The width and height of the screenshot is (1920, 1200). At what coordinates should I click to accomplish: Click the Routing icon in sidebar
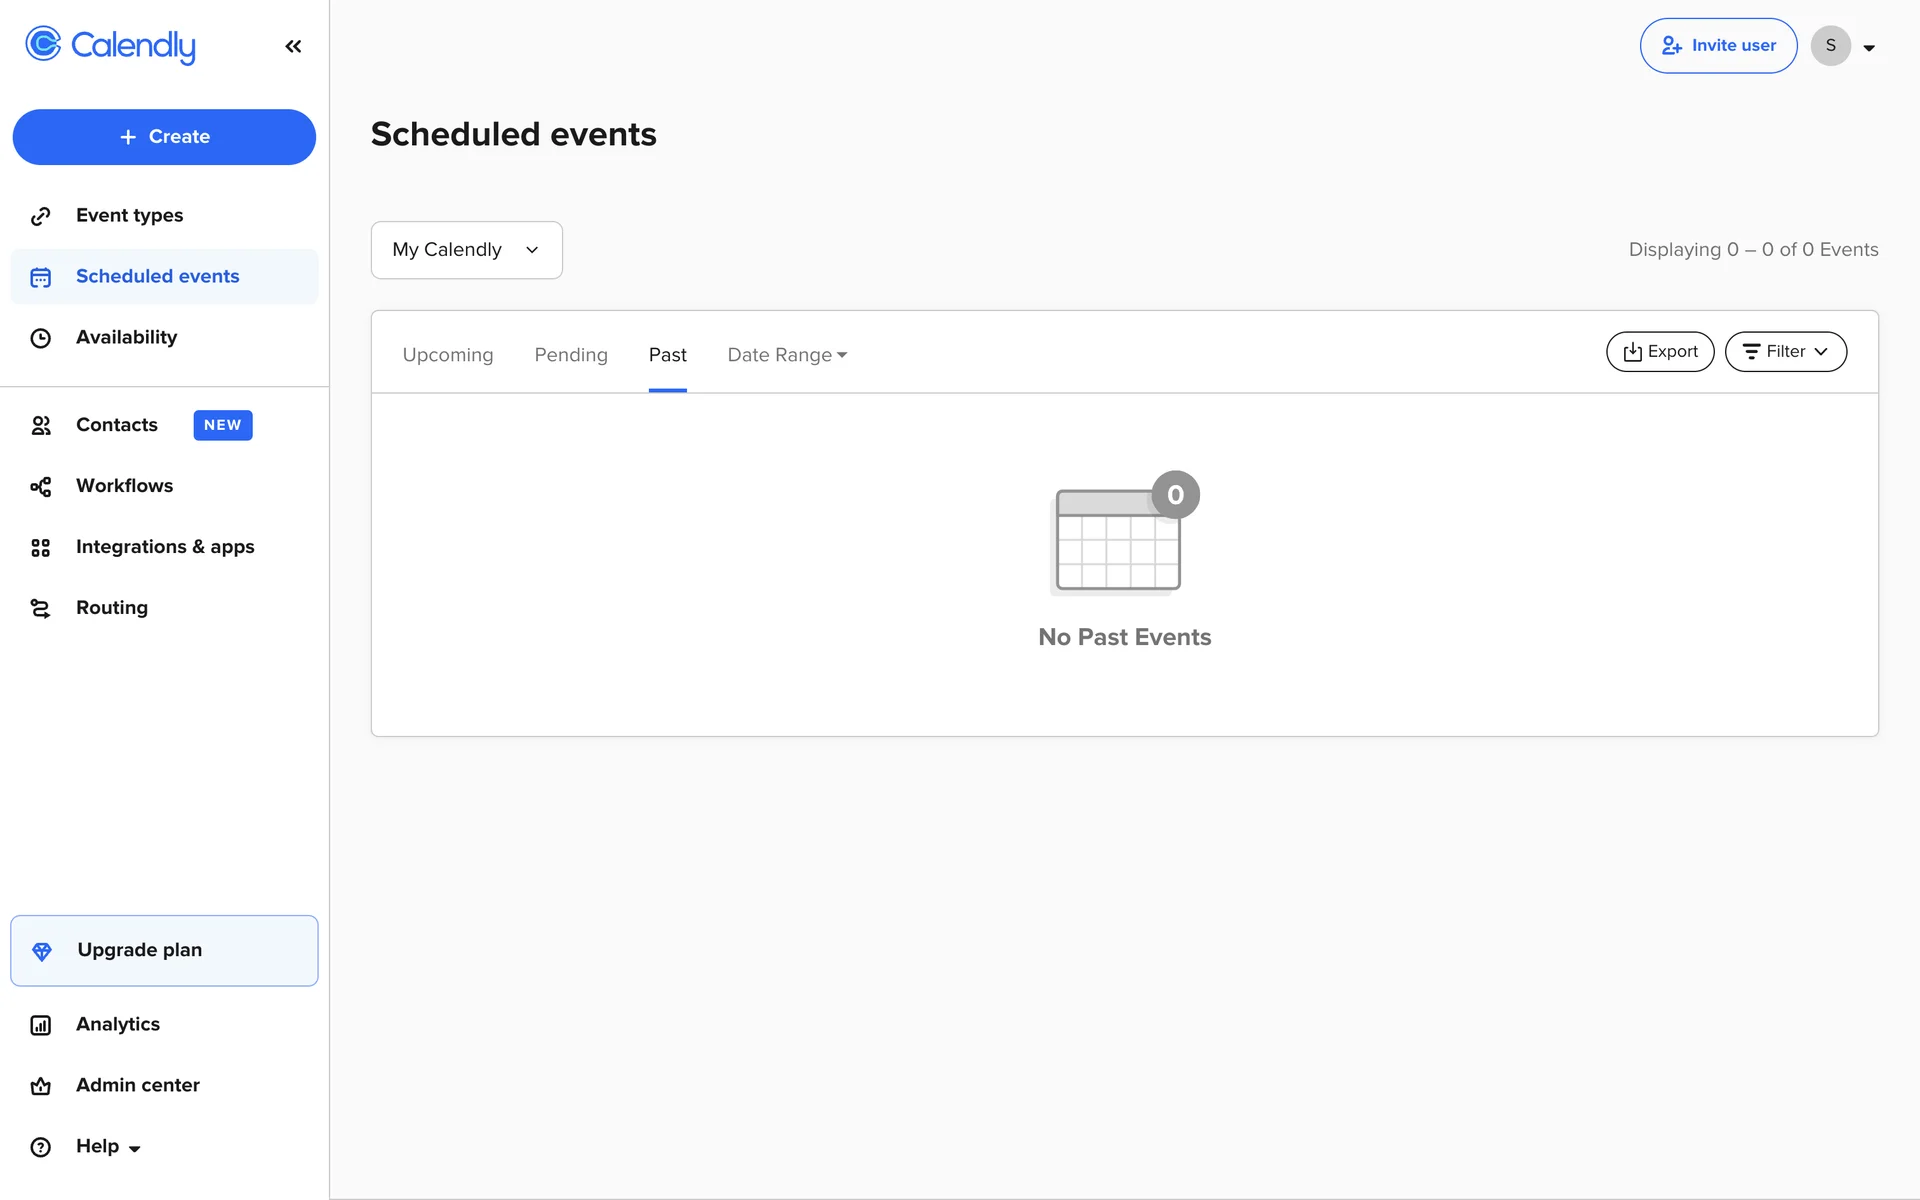tap(41, 609)
